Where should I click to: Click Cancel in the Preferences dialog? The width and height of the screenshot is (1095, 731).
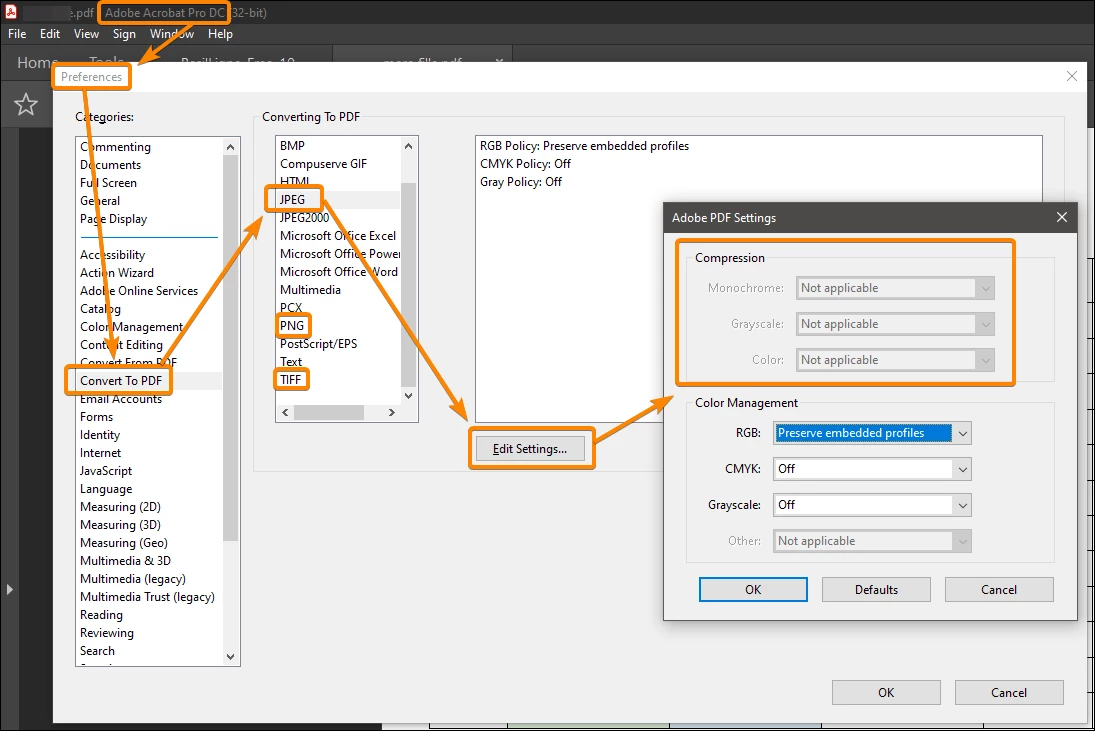click(x=1009, y=693)
